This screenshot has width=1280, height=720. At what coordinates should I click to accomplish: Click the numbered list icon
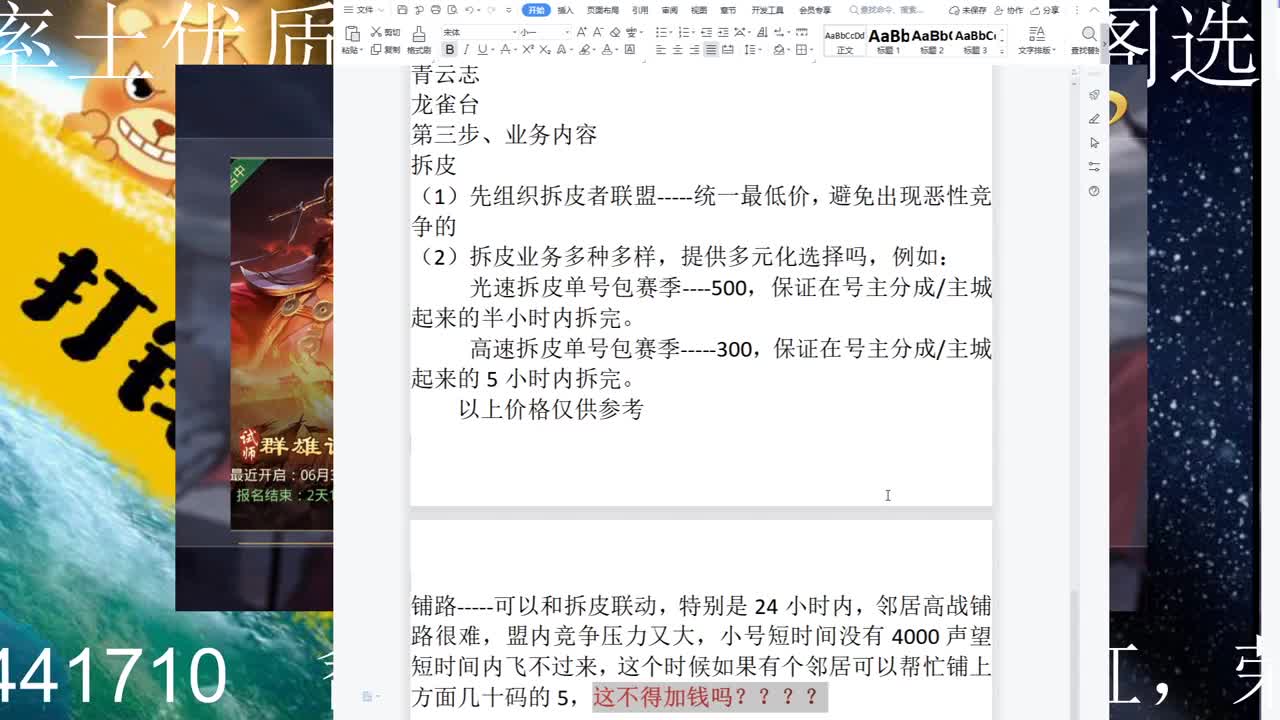click(x=684, y=32)
